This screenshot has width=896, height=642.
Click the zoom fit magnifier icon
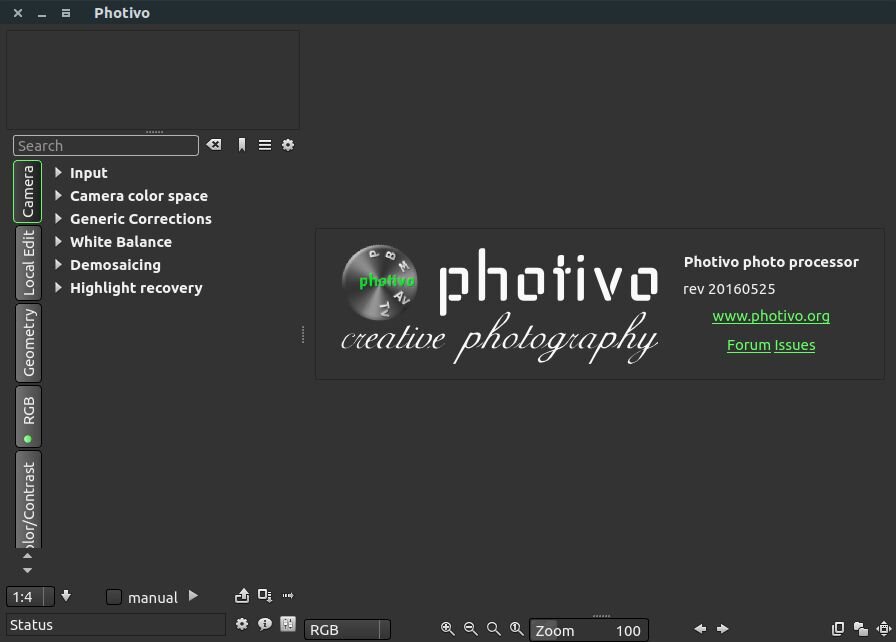(x=494, y=629)
